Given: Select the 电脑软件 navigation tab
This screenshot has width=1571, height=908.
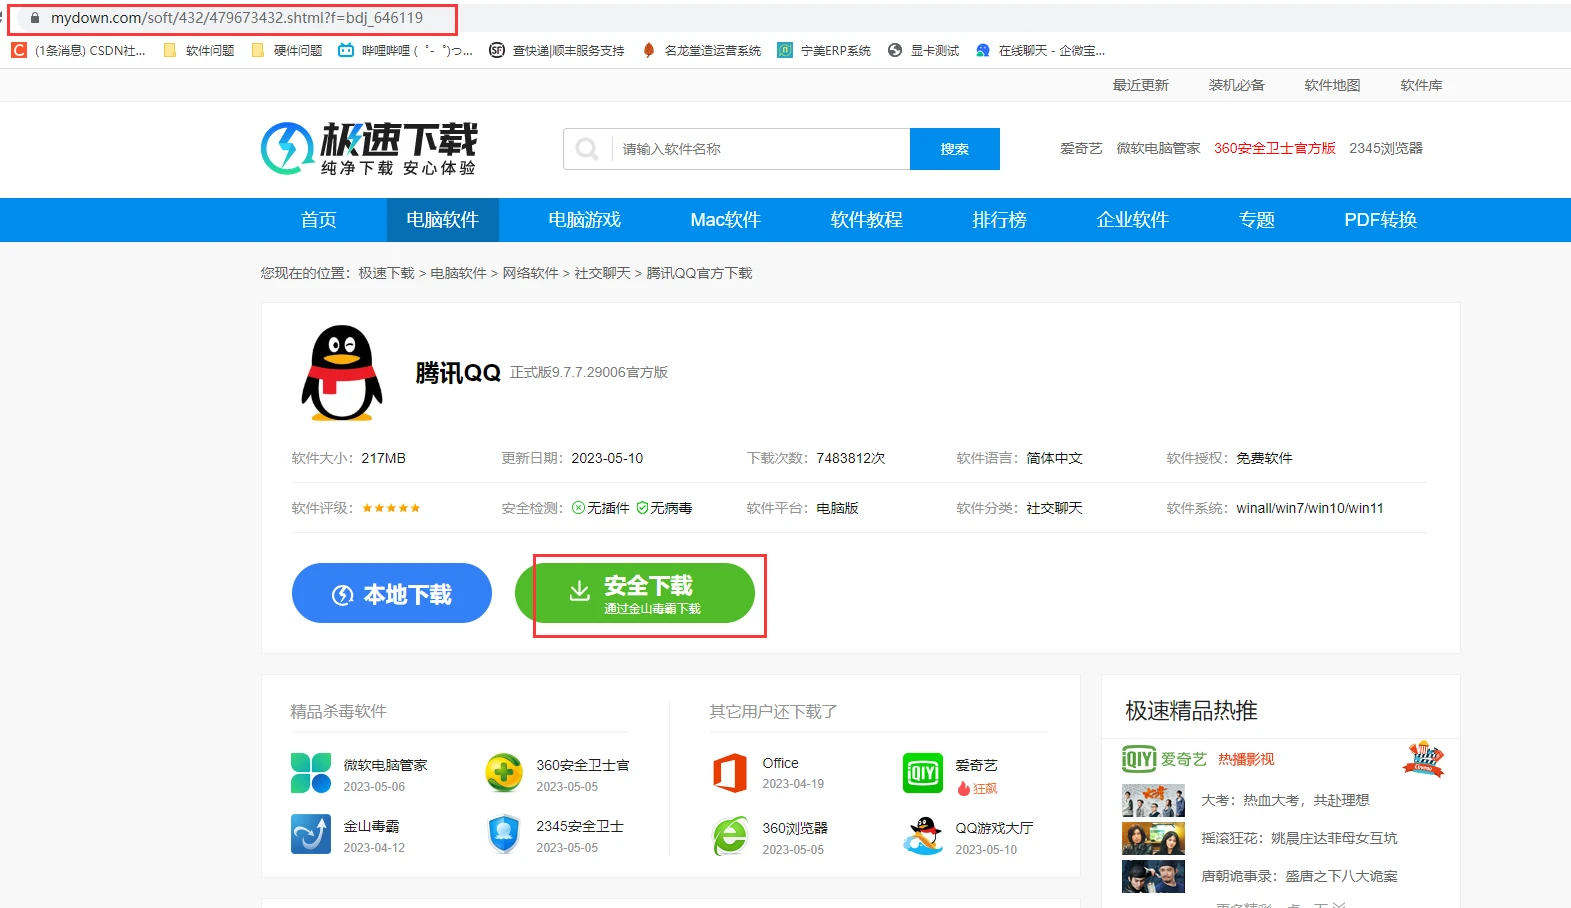Looking at the screenshot, I should click(x=442, y=220).
